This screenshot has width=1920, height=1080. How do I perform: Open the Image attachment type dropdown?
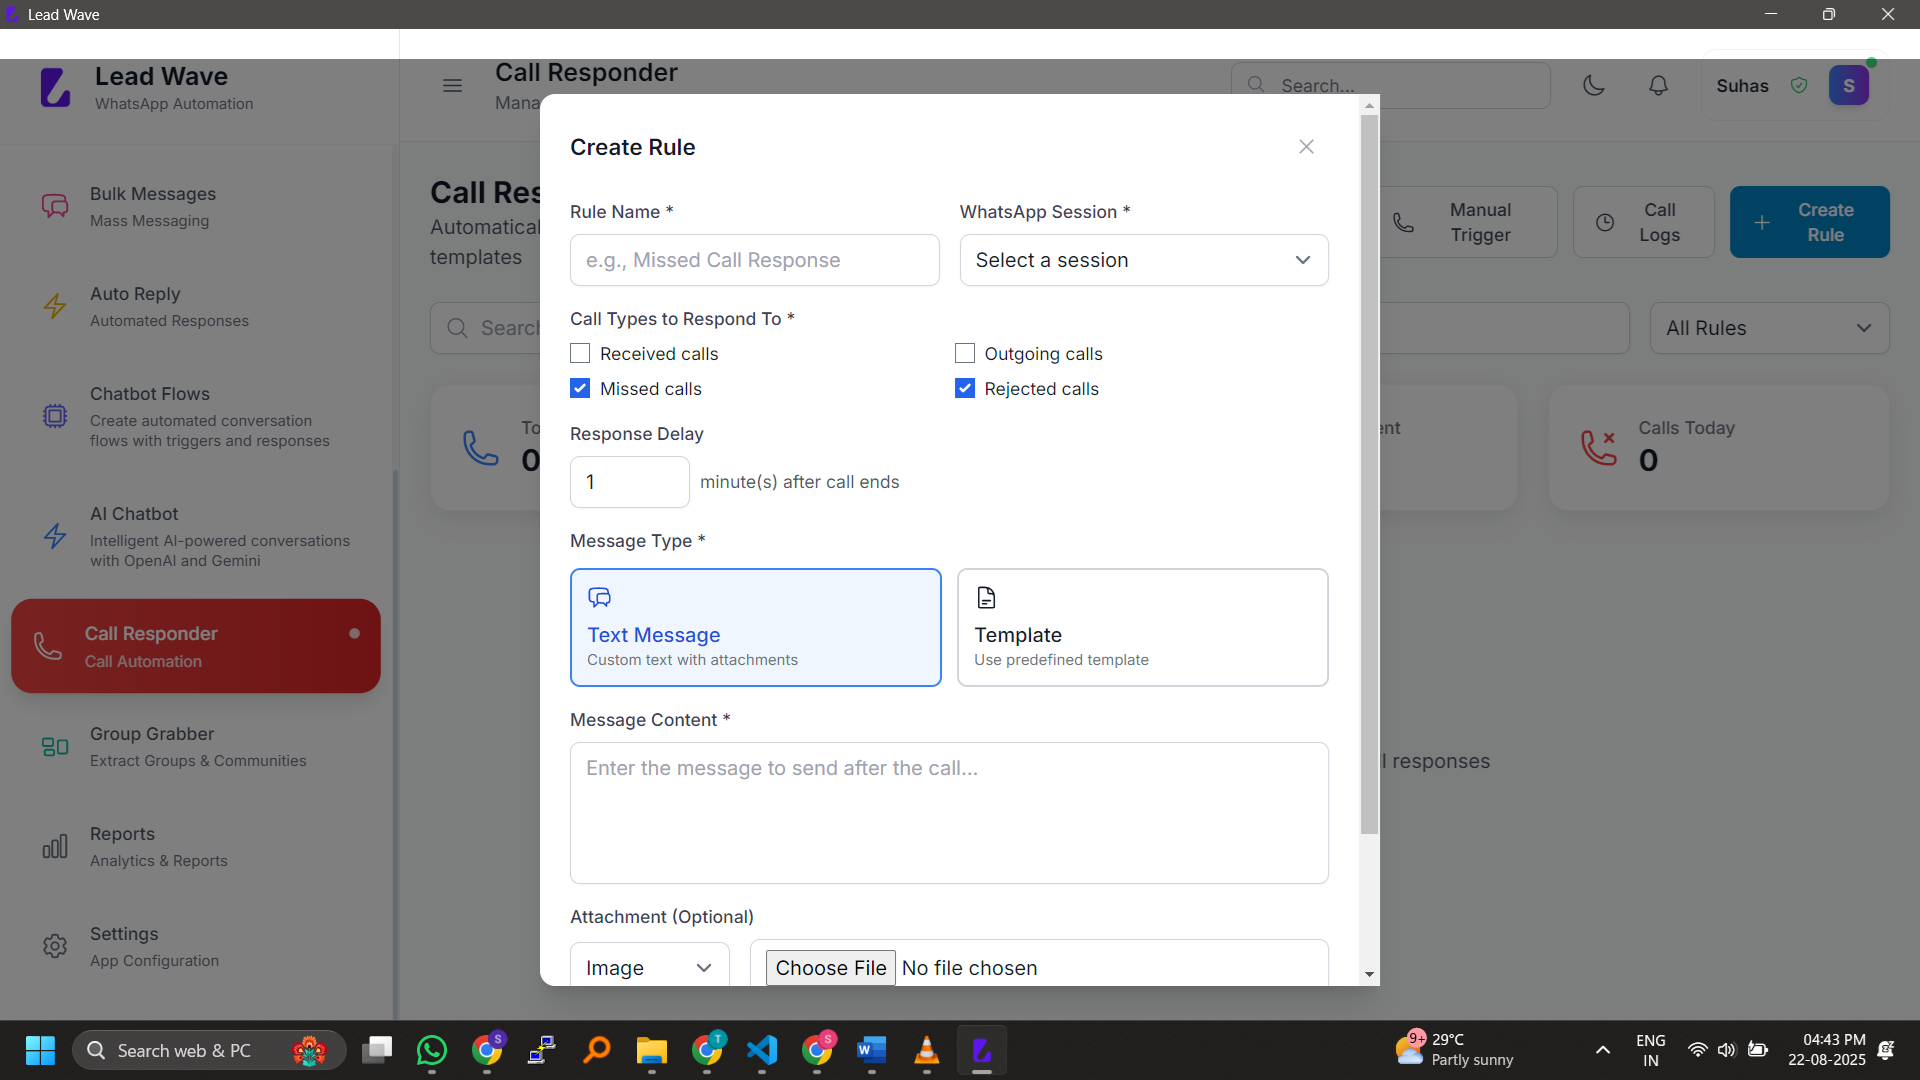[x=649, y=967]
